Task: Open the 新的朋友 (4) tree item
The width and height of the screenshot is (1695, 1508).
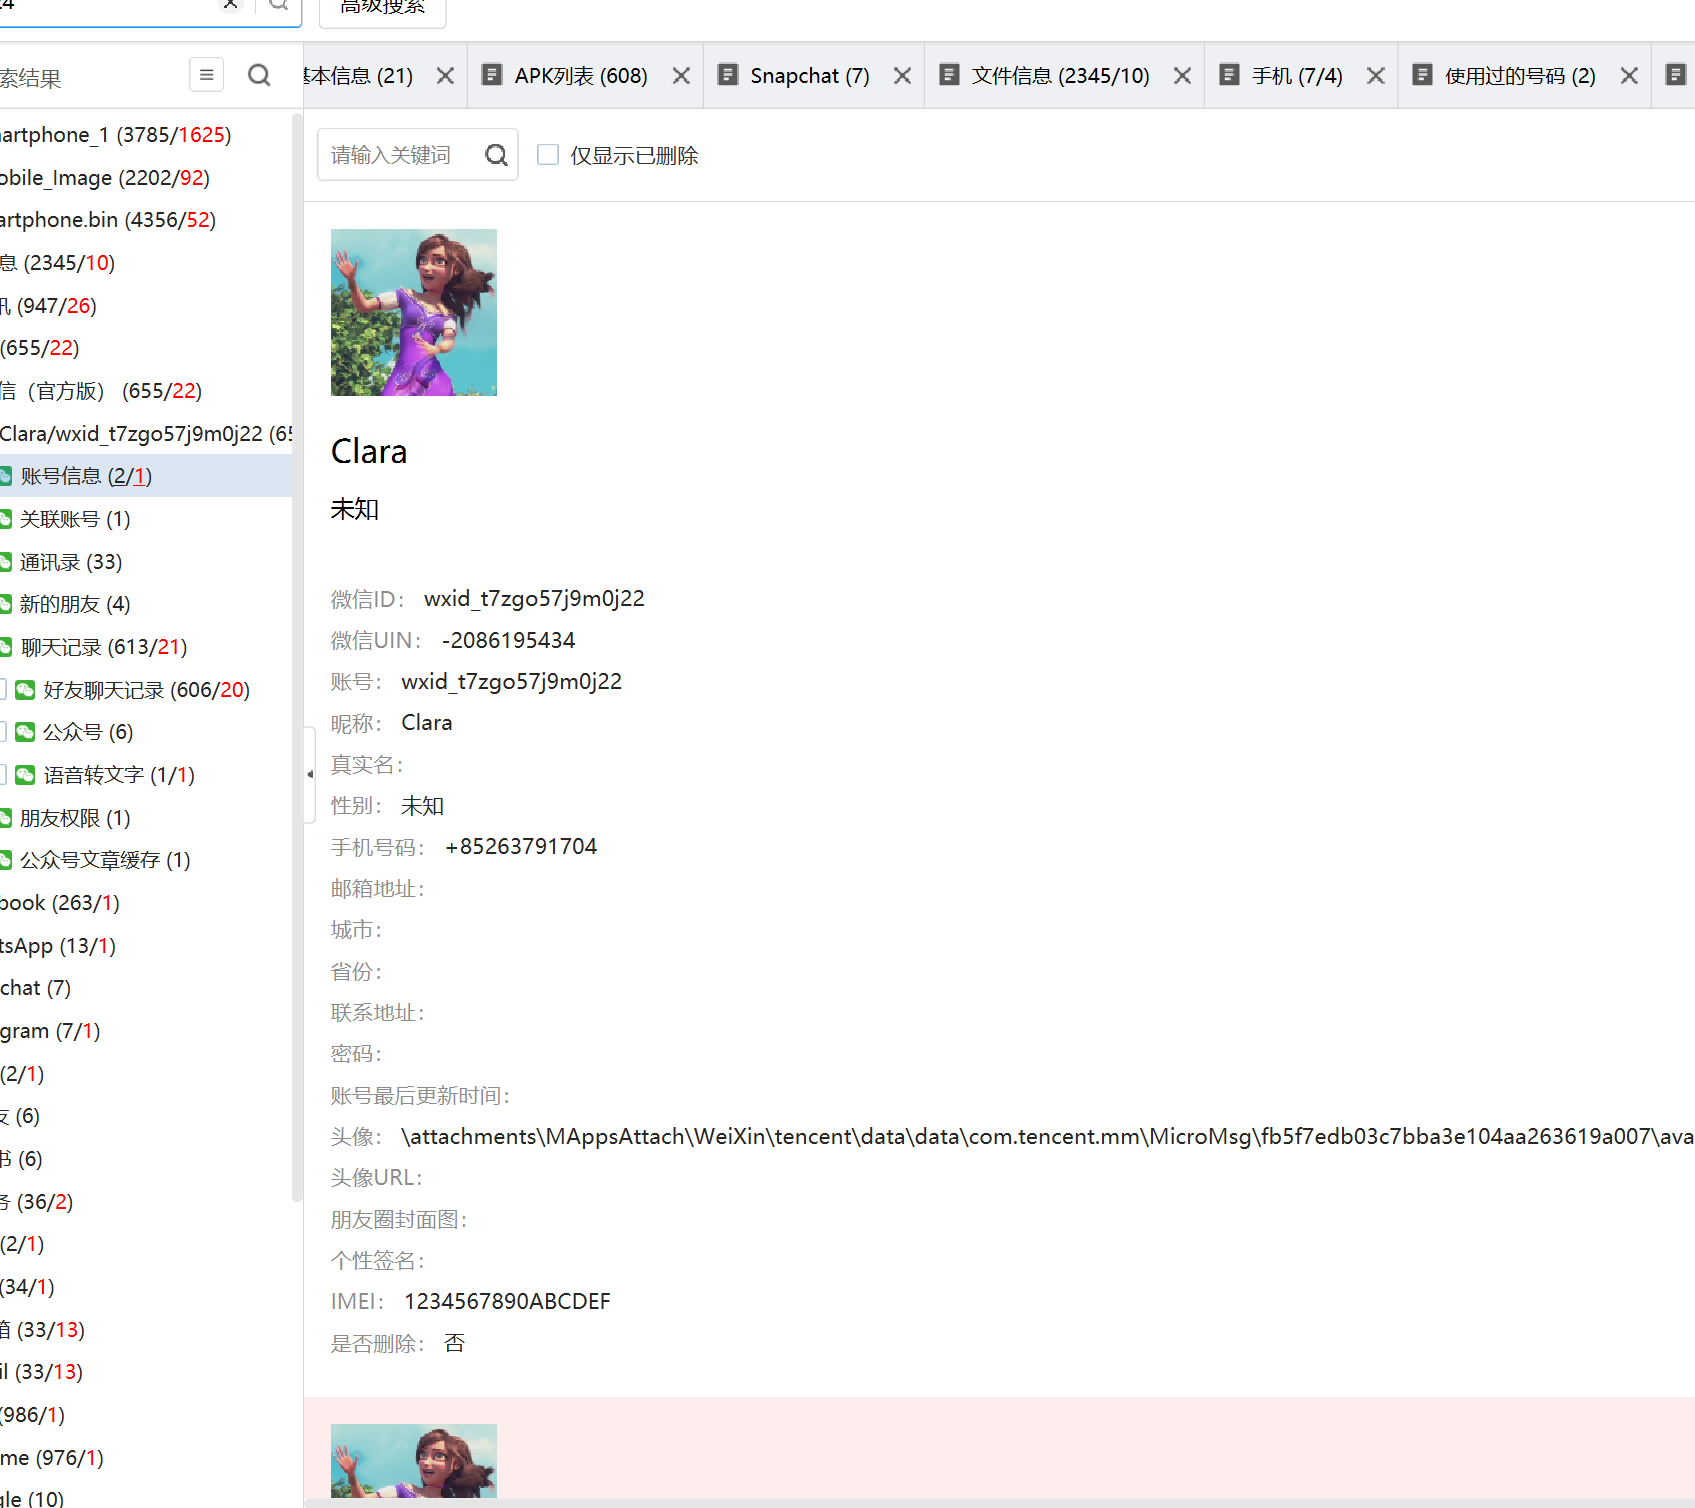Action: pyautogui.click(x=75, y=604)
